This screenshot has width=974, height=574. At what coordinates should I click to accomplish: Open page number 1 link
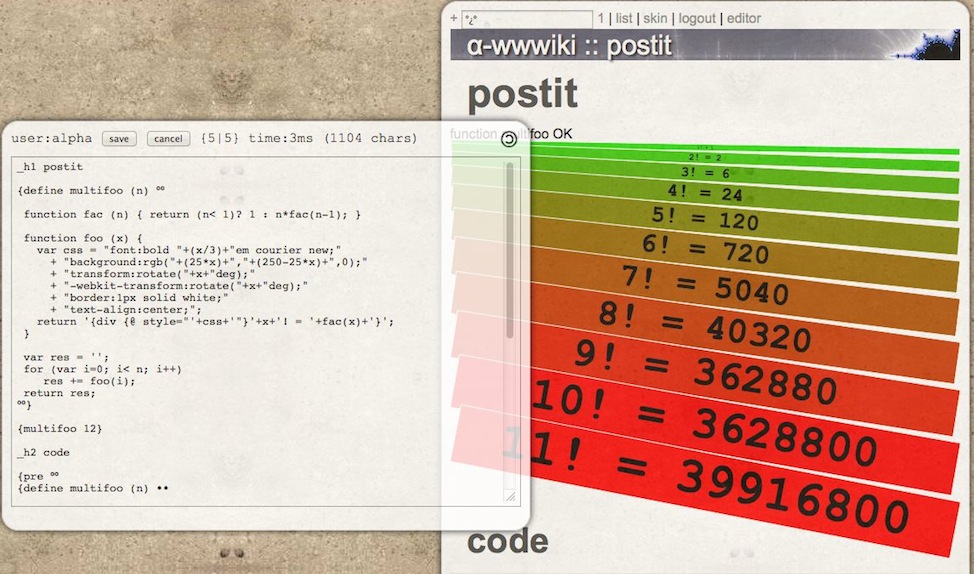click(x=601, y=18)
